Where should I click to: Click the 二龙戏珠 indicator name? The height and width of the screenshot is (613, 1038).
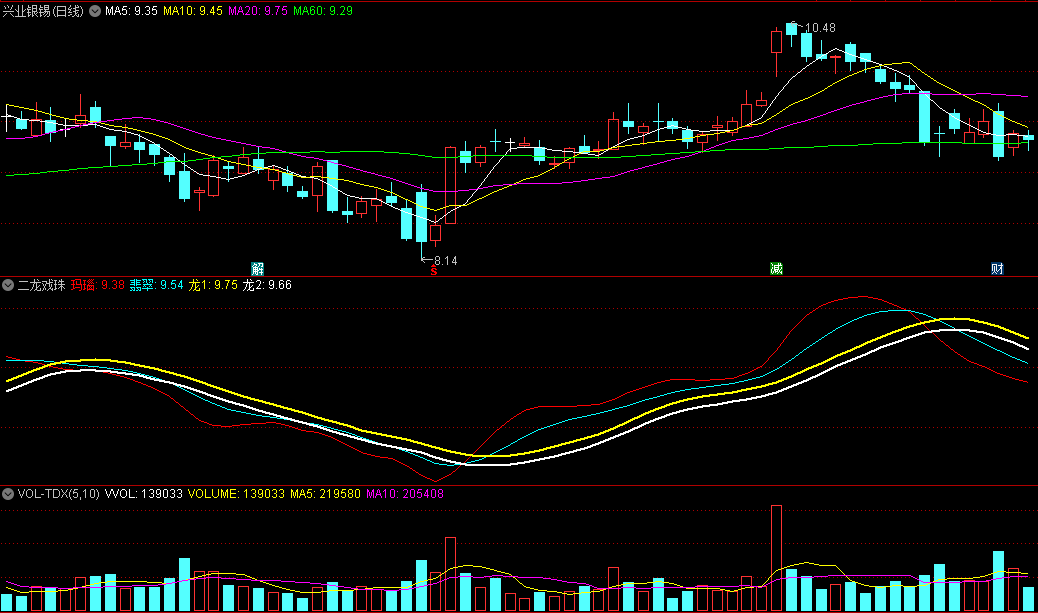pyautogui.click(x=41, y=285)
